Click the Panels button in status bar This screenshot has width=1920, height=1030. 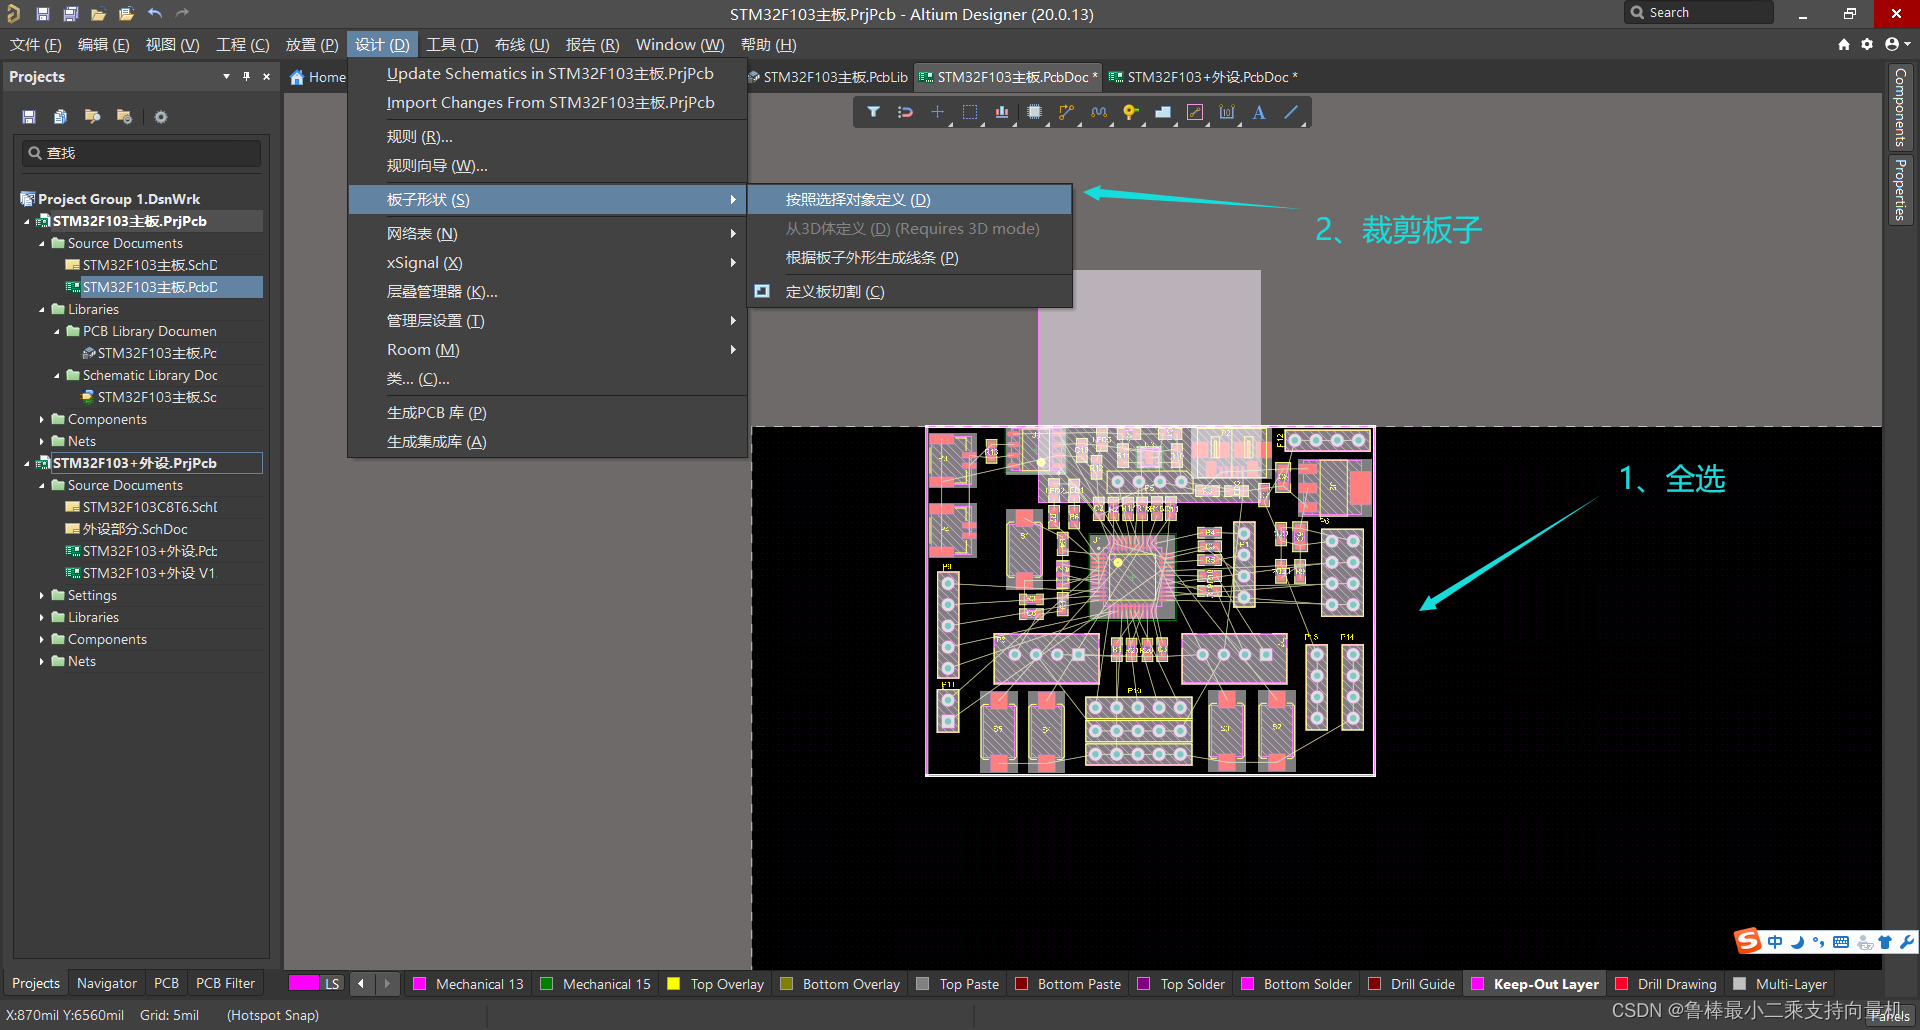[x=1890, y=1016]
